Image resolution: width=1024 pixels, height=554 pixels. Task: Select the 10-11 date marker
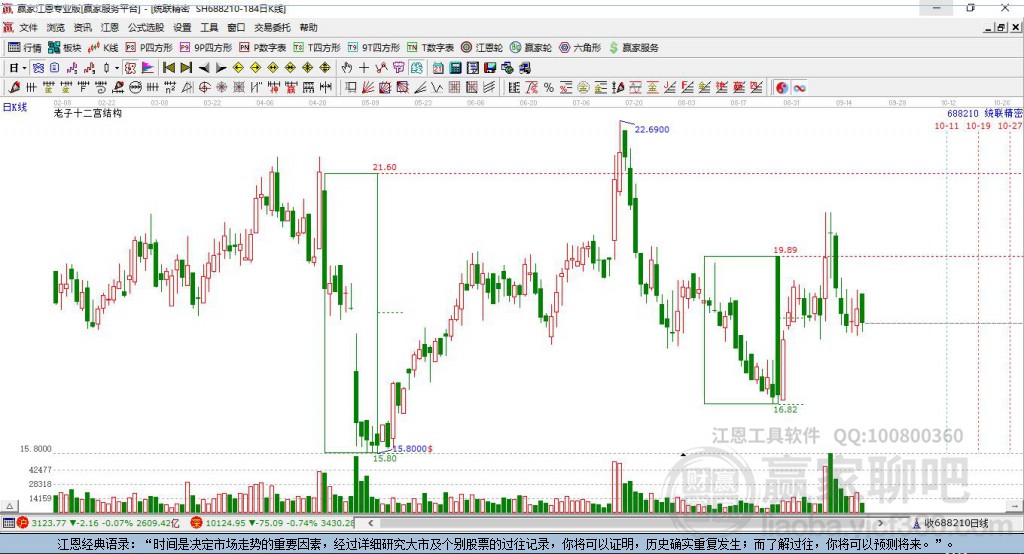[946, 125]
